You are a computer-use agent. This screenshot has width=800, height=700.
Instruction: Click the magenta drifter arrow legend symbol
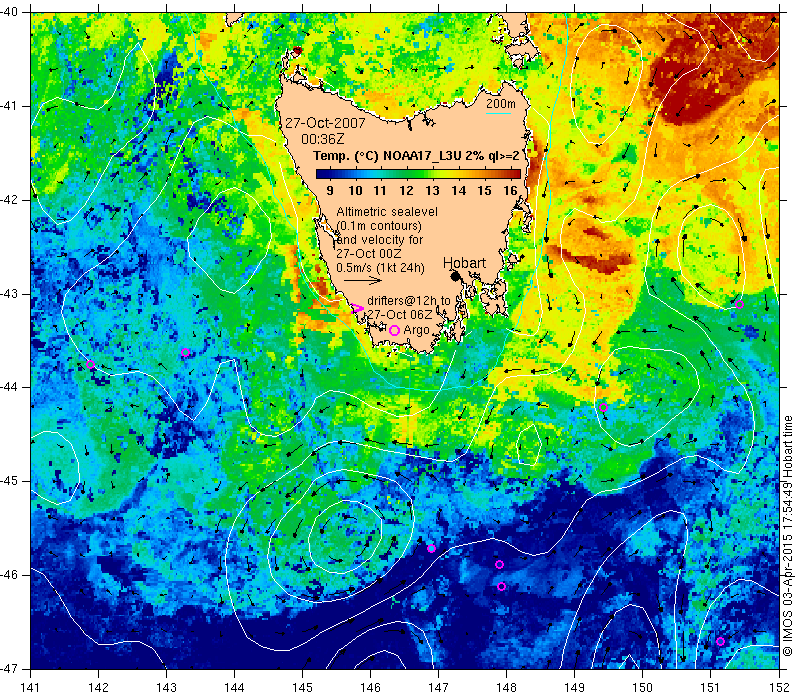(357, 308)
